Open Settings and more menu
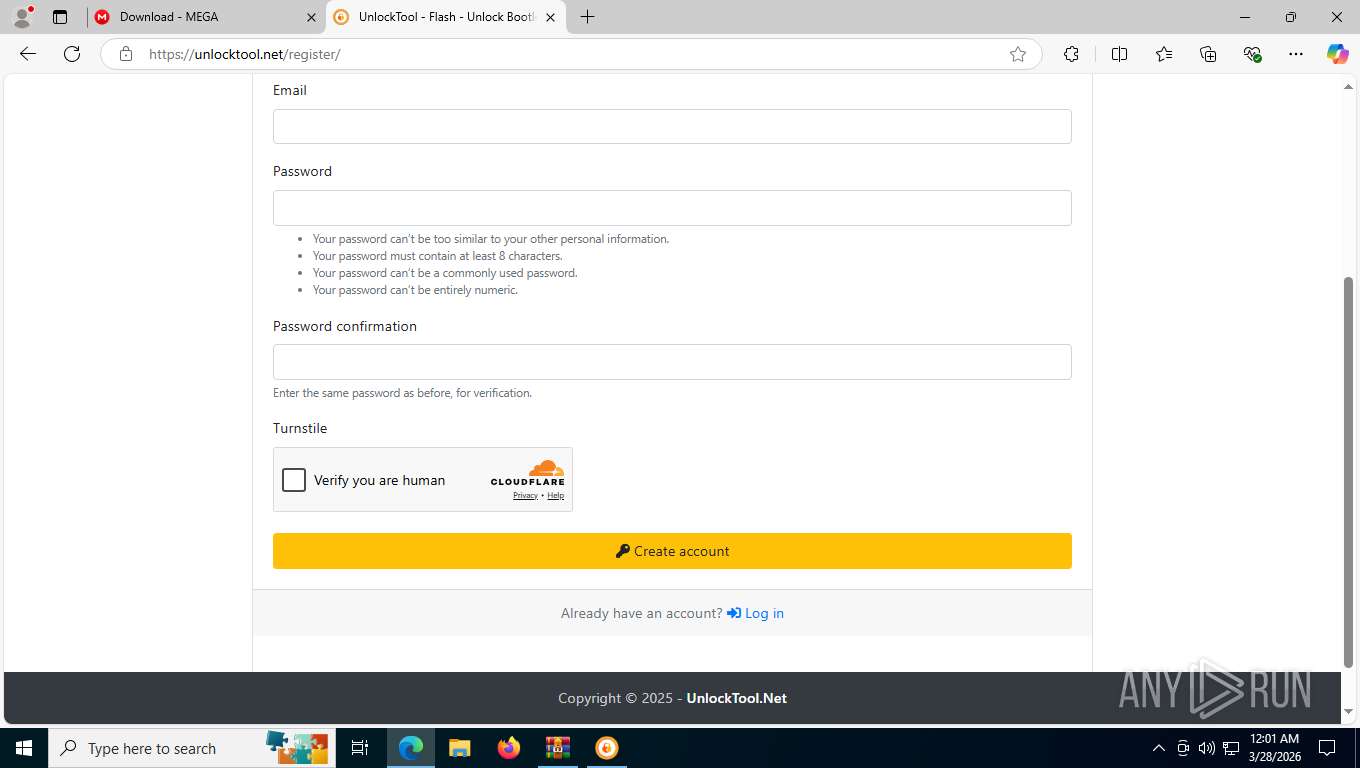Image resolution: width=1360 pixels, height=768 pixels. click(1296, 54)
